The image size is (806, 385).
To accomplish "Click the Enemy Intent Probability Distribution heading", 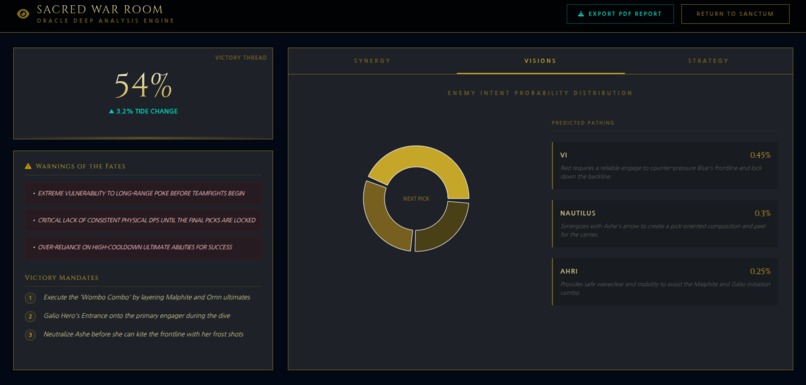I will coord(540,93).
